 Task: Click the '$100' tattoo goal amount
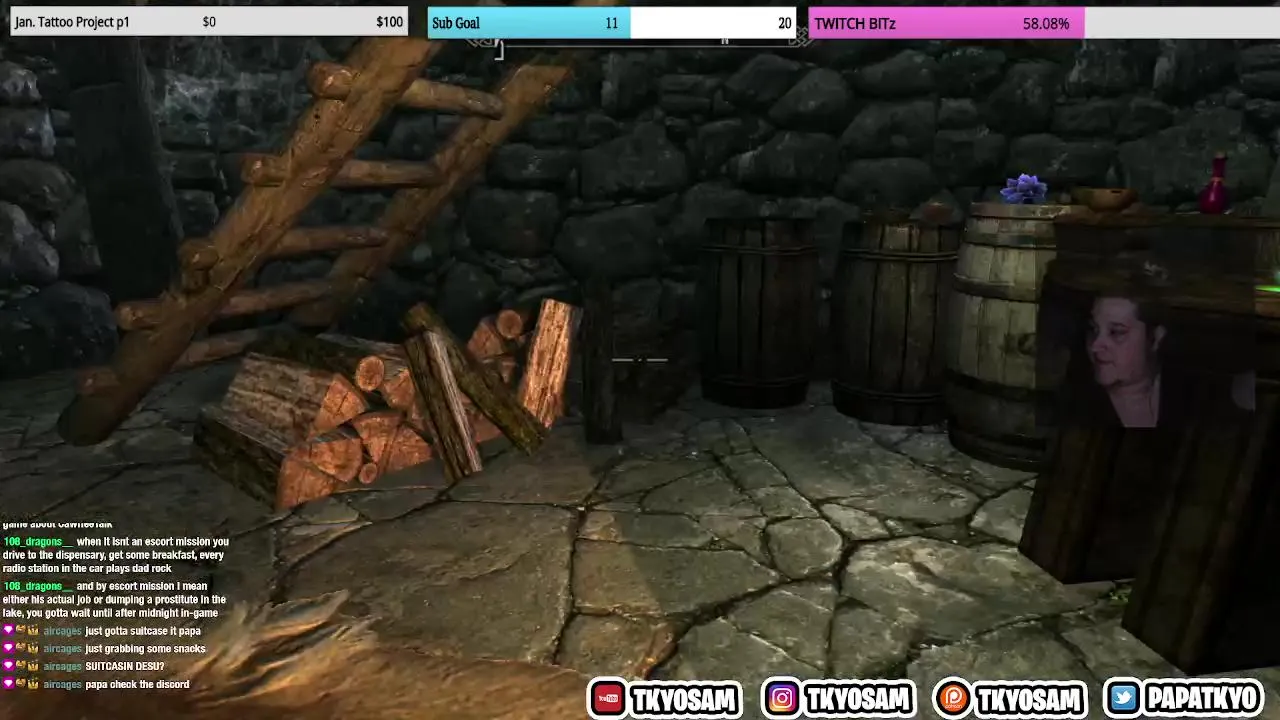390,22
